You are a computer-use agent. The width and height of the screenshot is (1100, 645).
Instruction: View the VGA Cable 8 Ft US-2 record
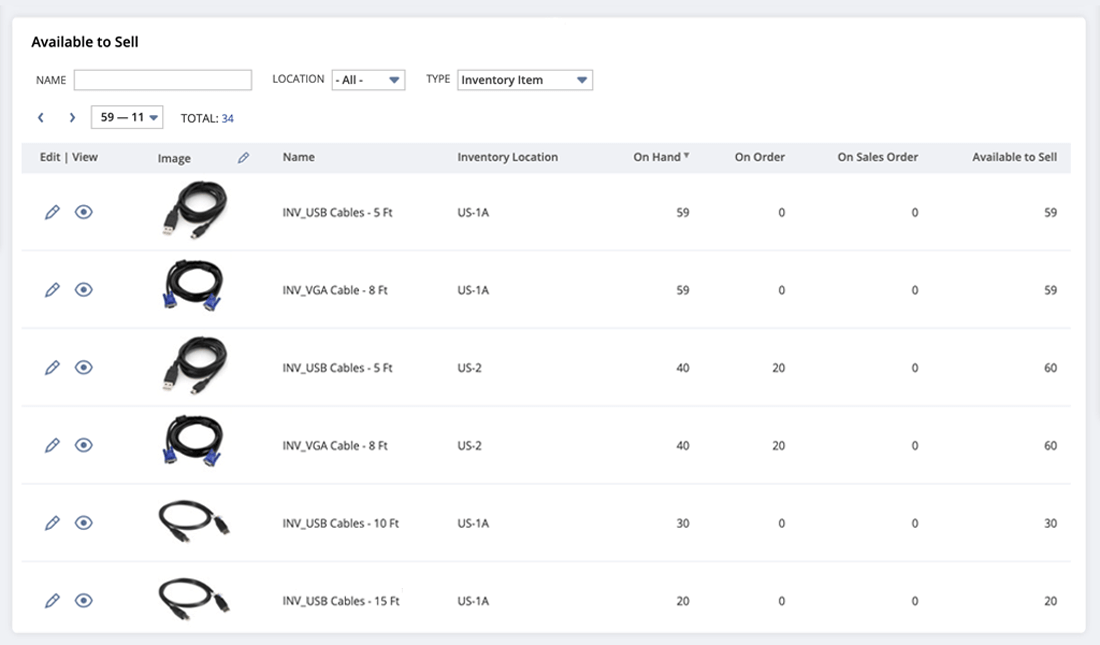84,446
